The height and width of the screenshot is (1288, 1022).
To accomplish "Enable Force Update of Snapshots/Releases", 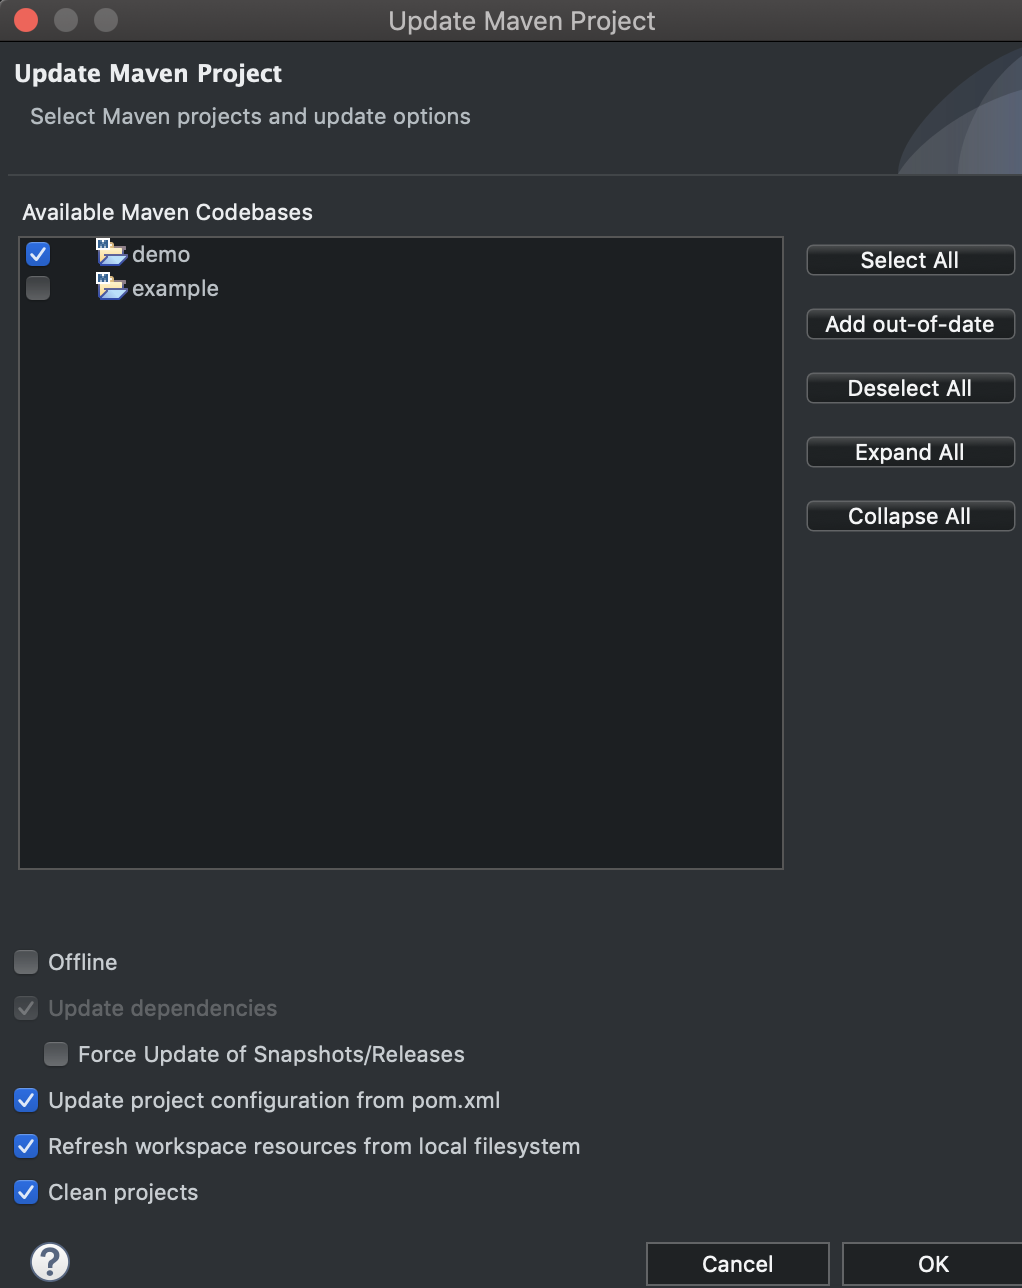I will coord(56,1054).
